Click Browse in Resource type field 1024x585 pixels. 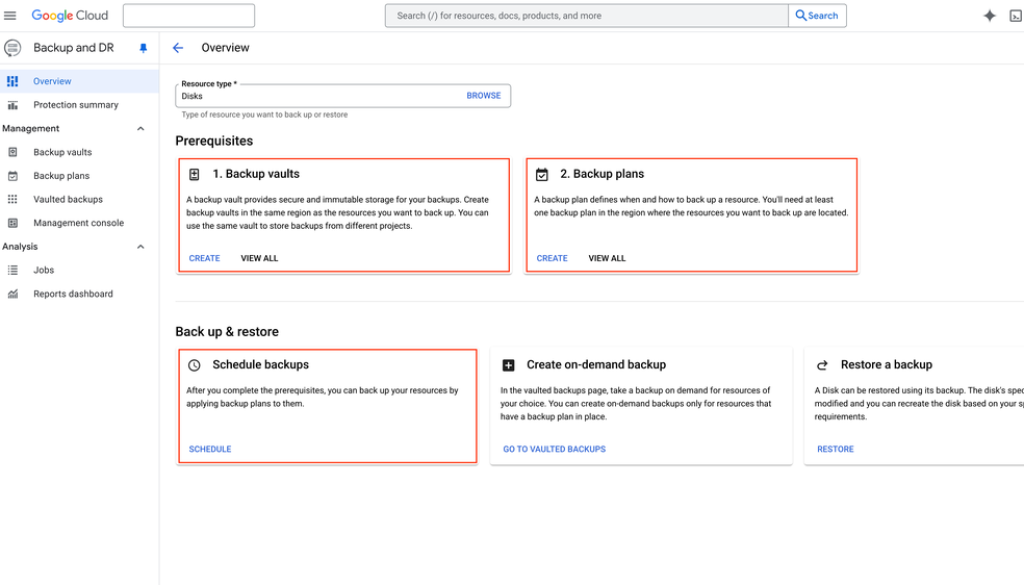(x=483, y=96)
